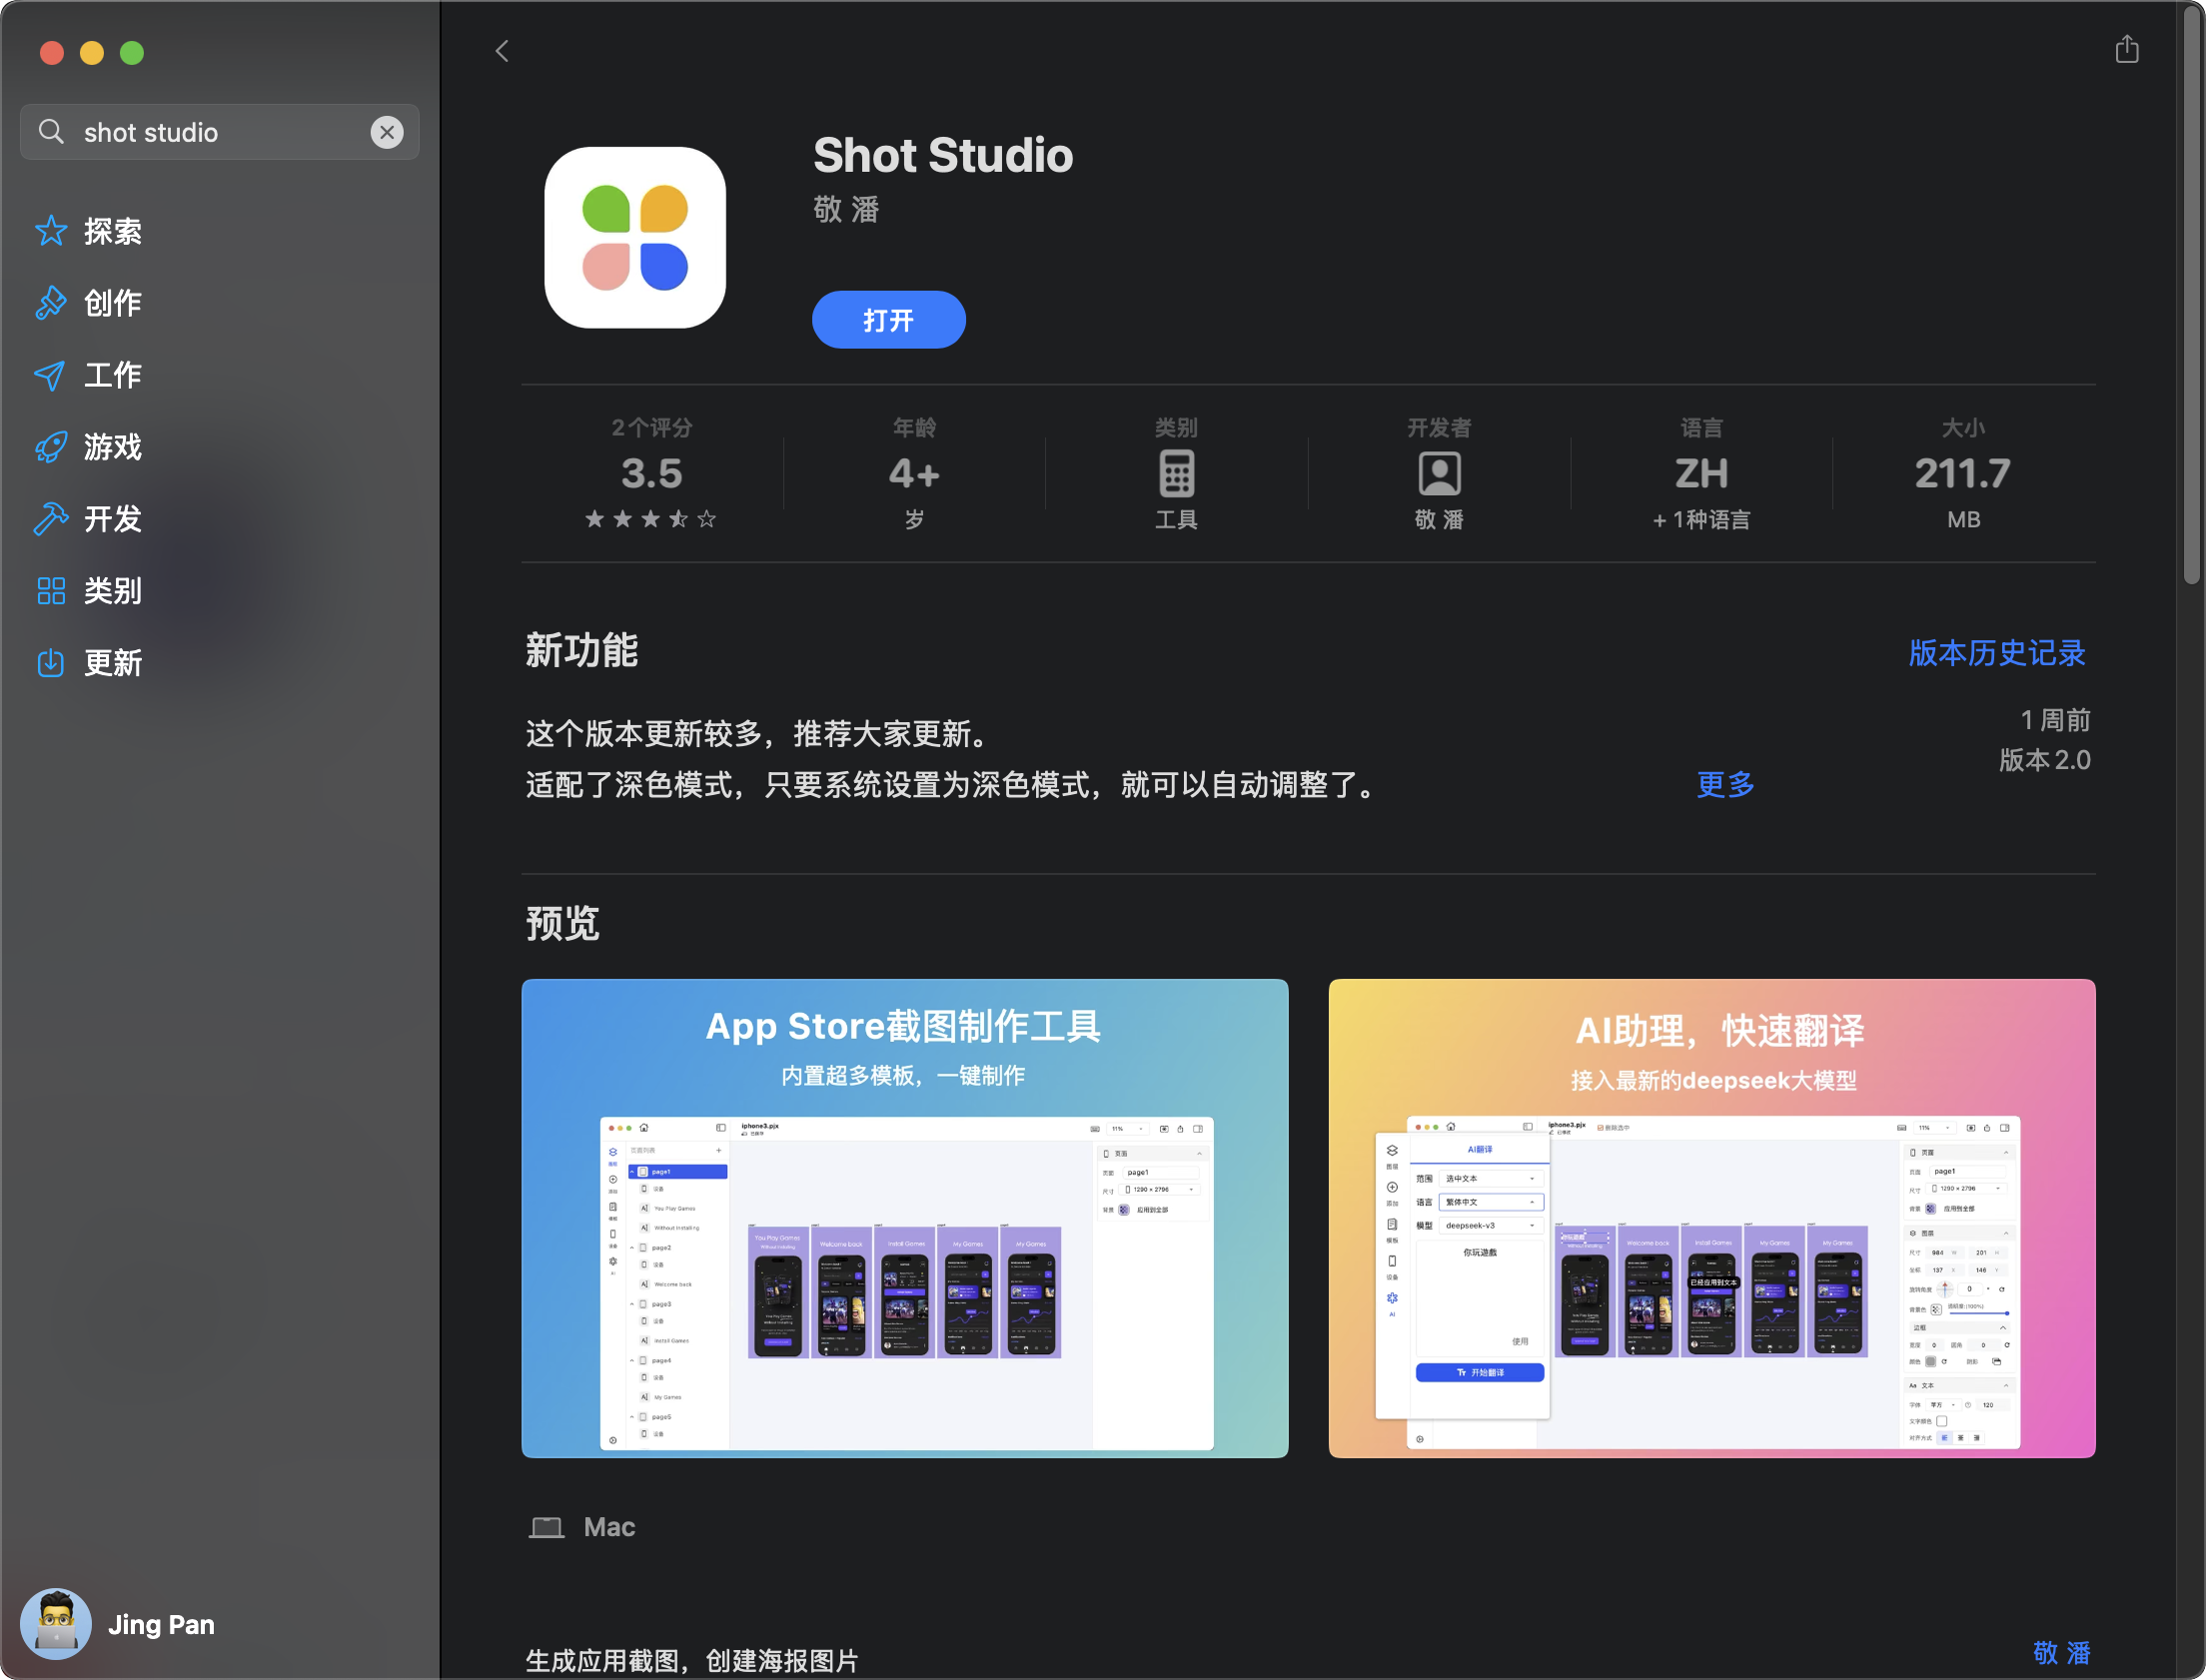Open 版本历史记录 link
The height and width of the screenshot is (1680, 2206).
click(x=1996, y=653)
